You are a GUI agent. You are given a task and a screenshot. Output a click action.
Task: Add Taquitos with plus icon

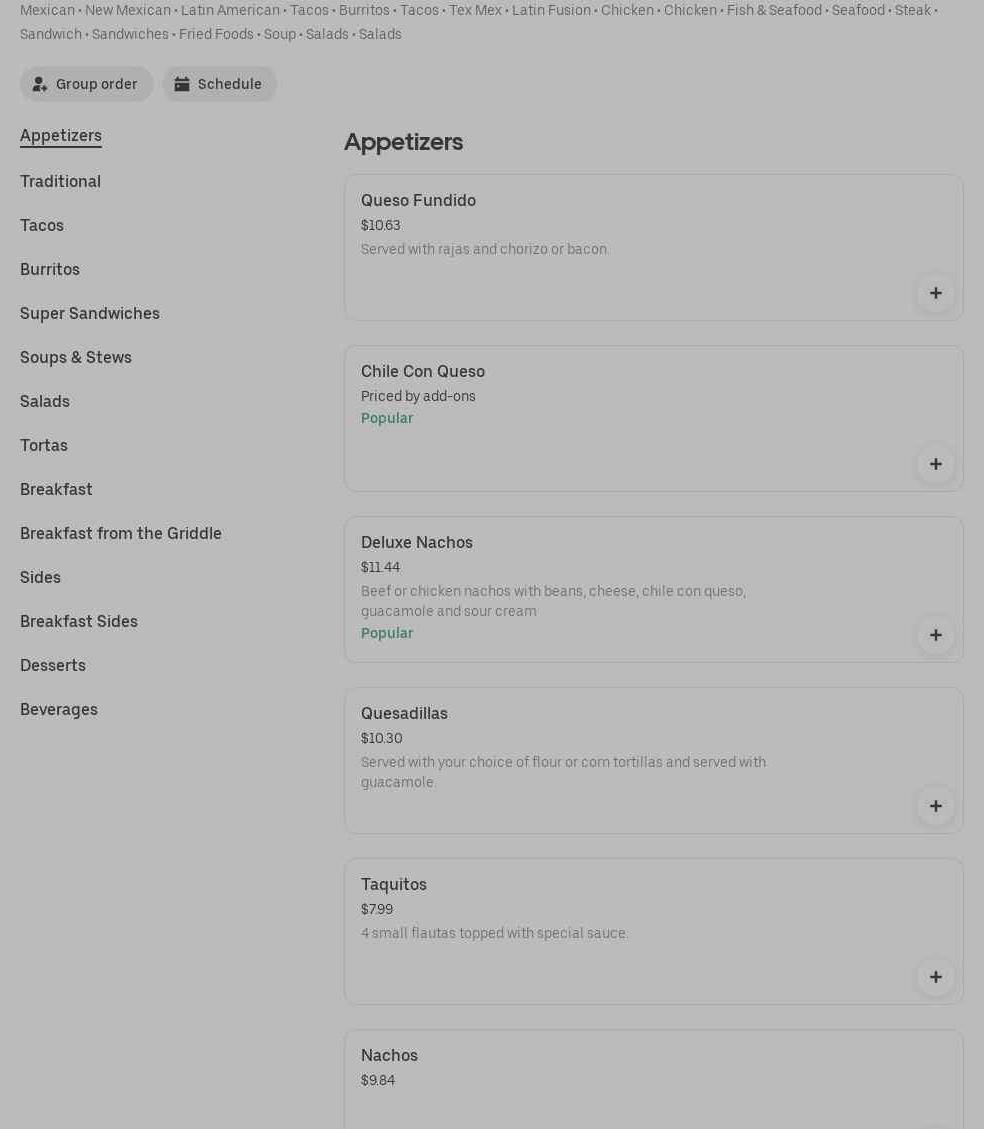click(935, 977)
